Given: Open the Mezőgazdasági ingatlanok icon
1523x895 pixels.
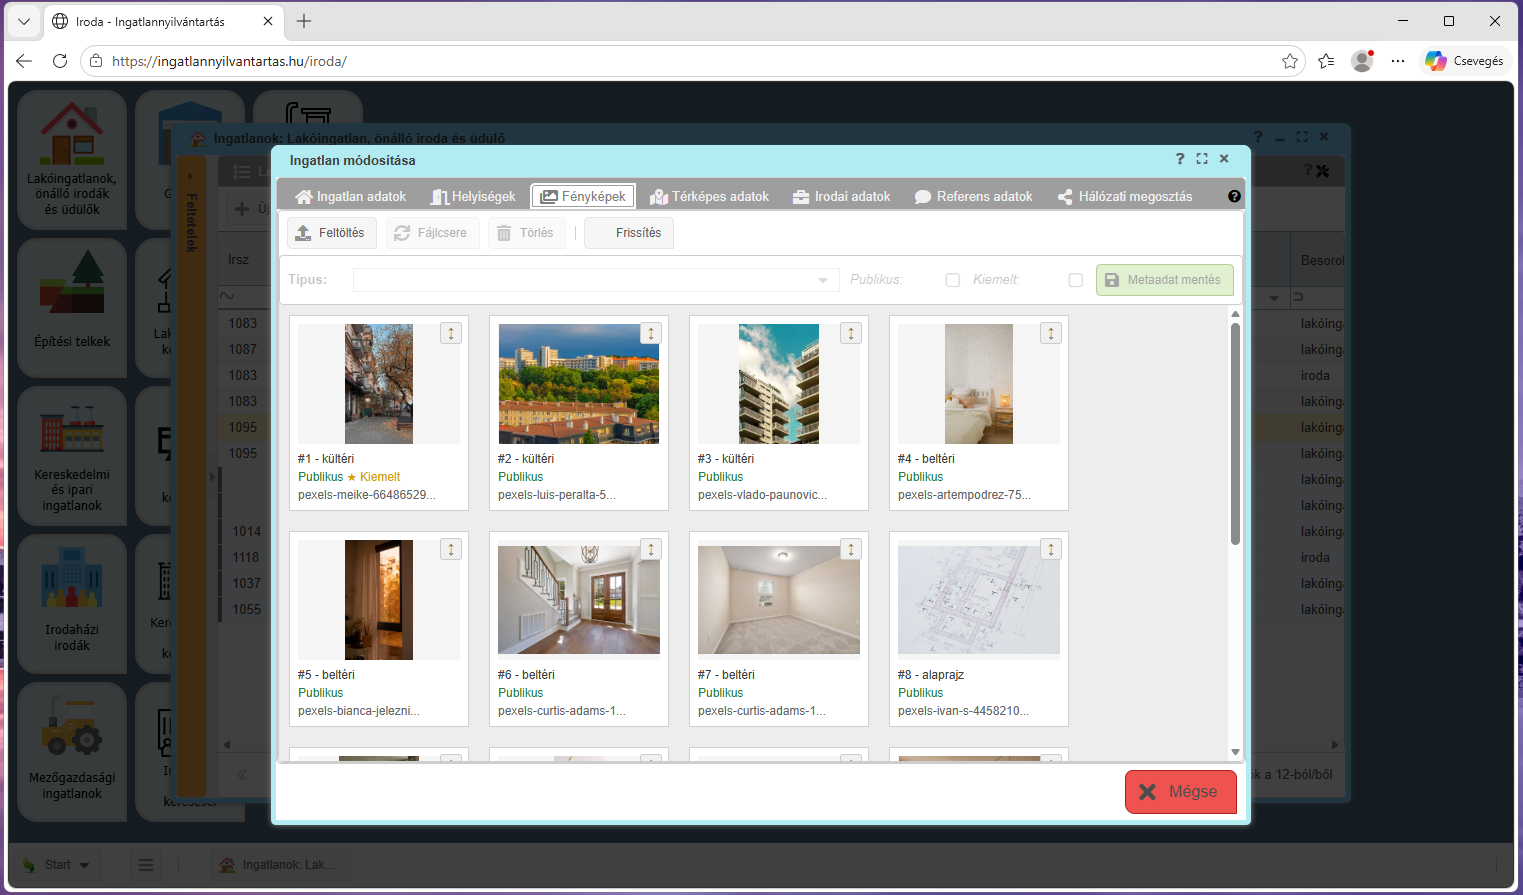Looking at the screenshot, I should (x=72, y=752).
